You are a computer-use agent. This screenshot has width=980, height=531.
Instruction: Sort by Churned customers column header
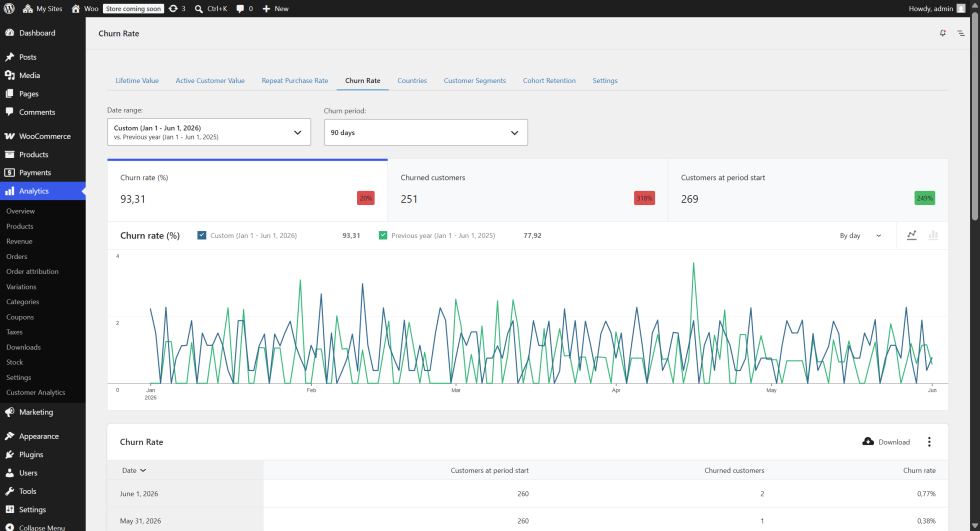734,470
